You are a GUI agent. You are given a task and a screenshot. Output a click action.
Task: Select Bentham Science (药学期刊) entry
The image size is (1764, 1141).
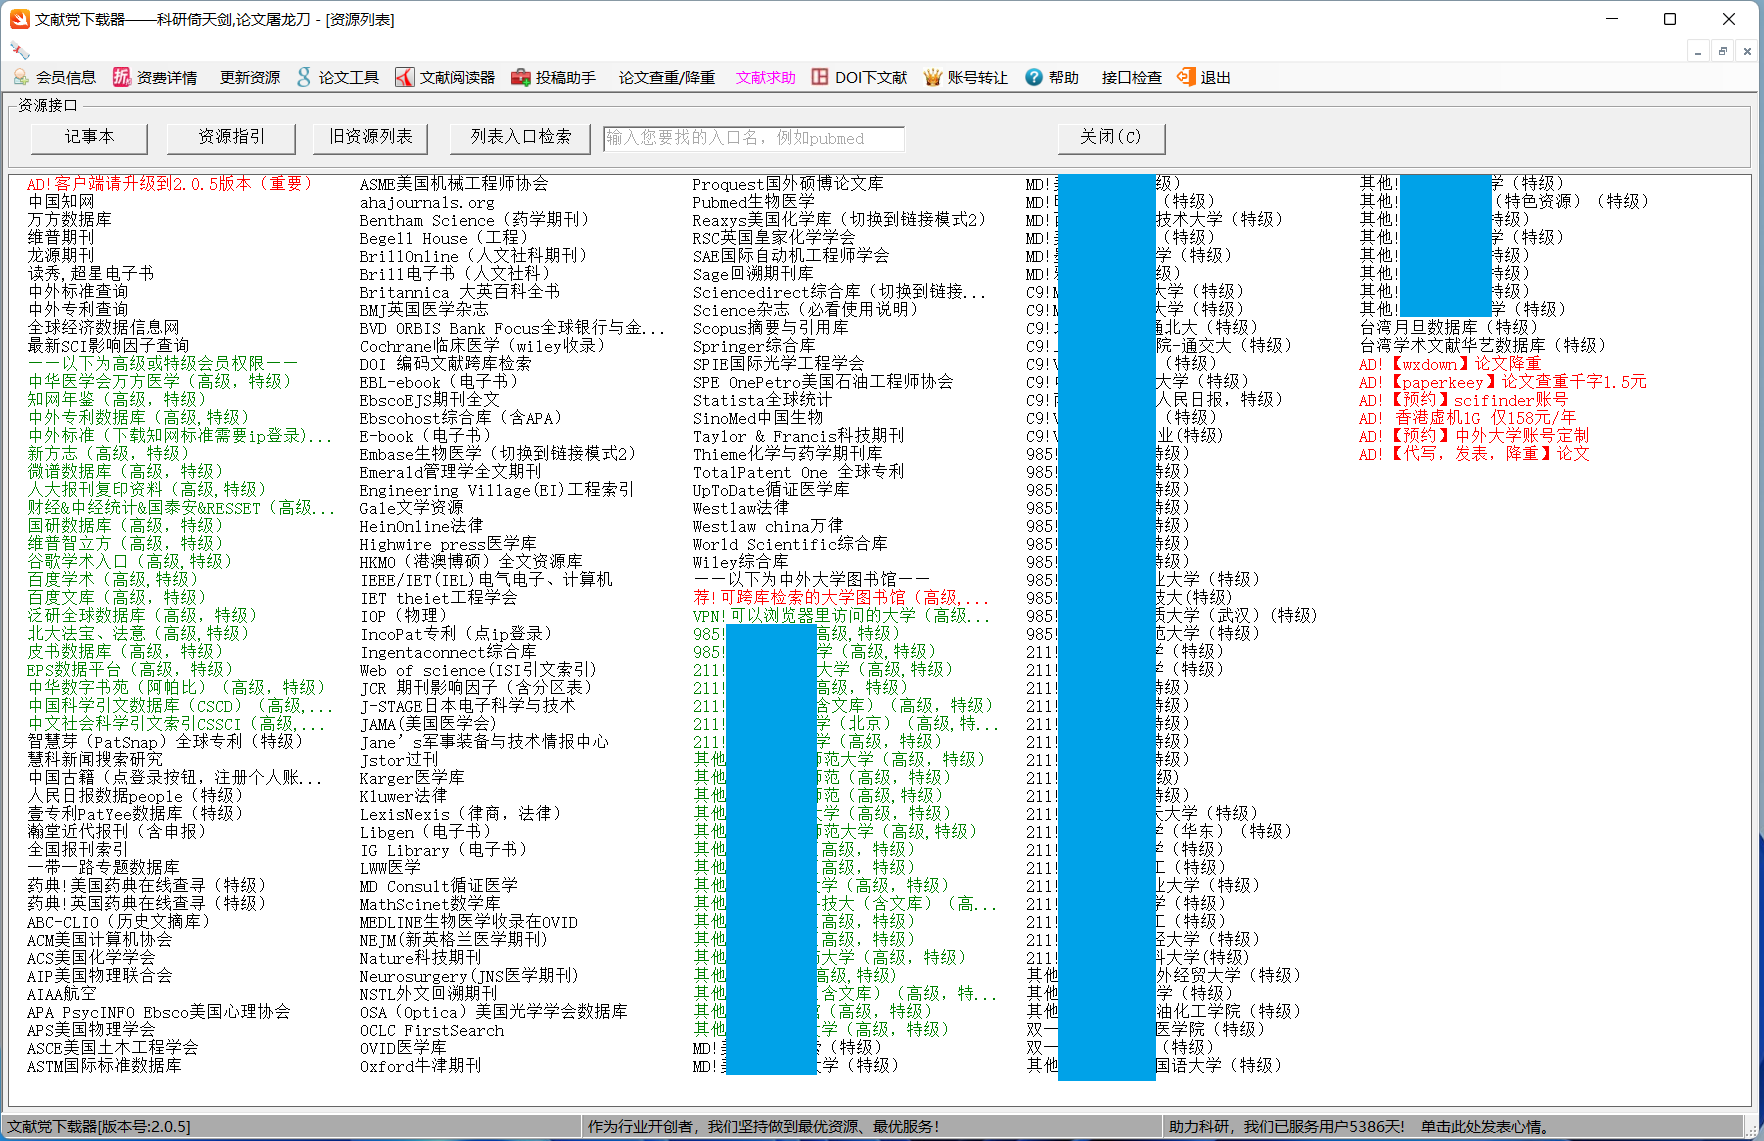[x=474, y=220]
